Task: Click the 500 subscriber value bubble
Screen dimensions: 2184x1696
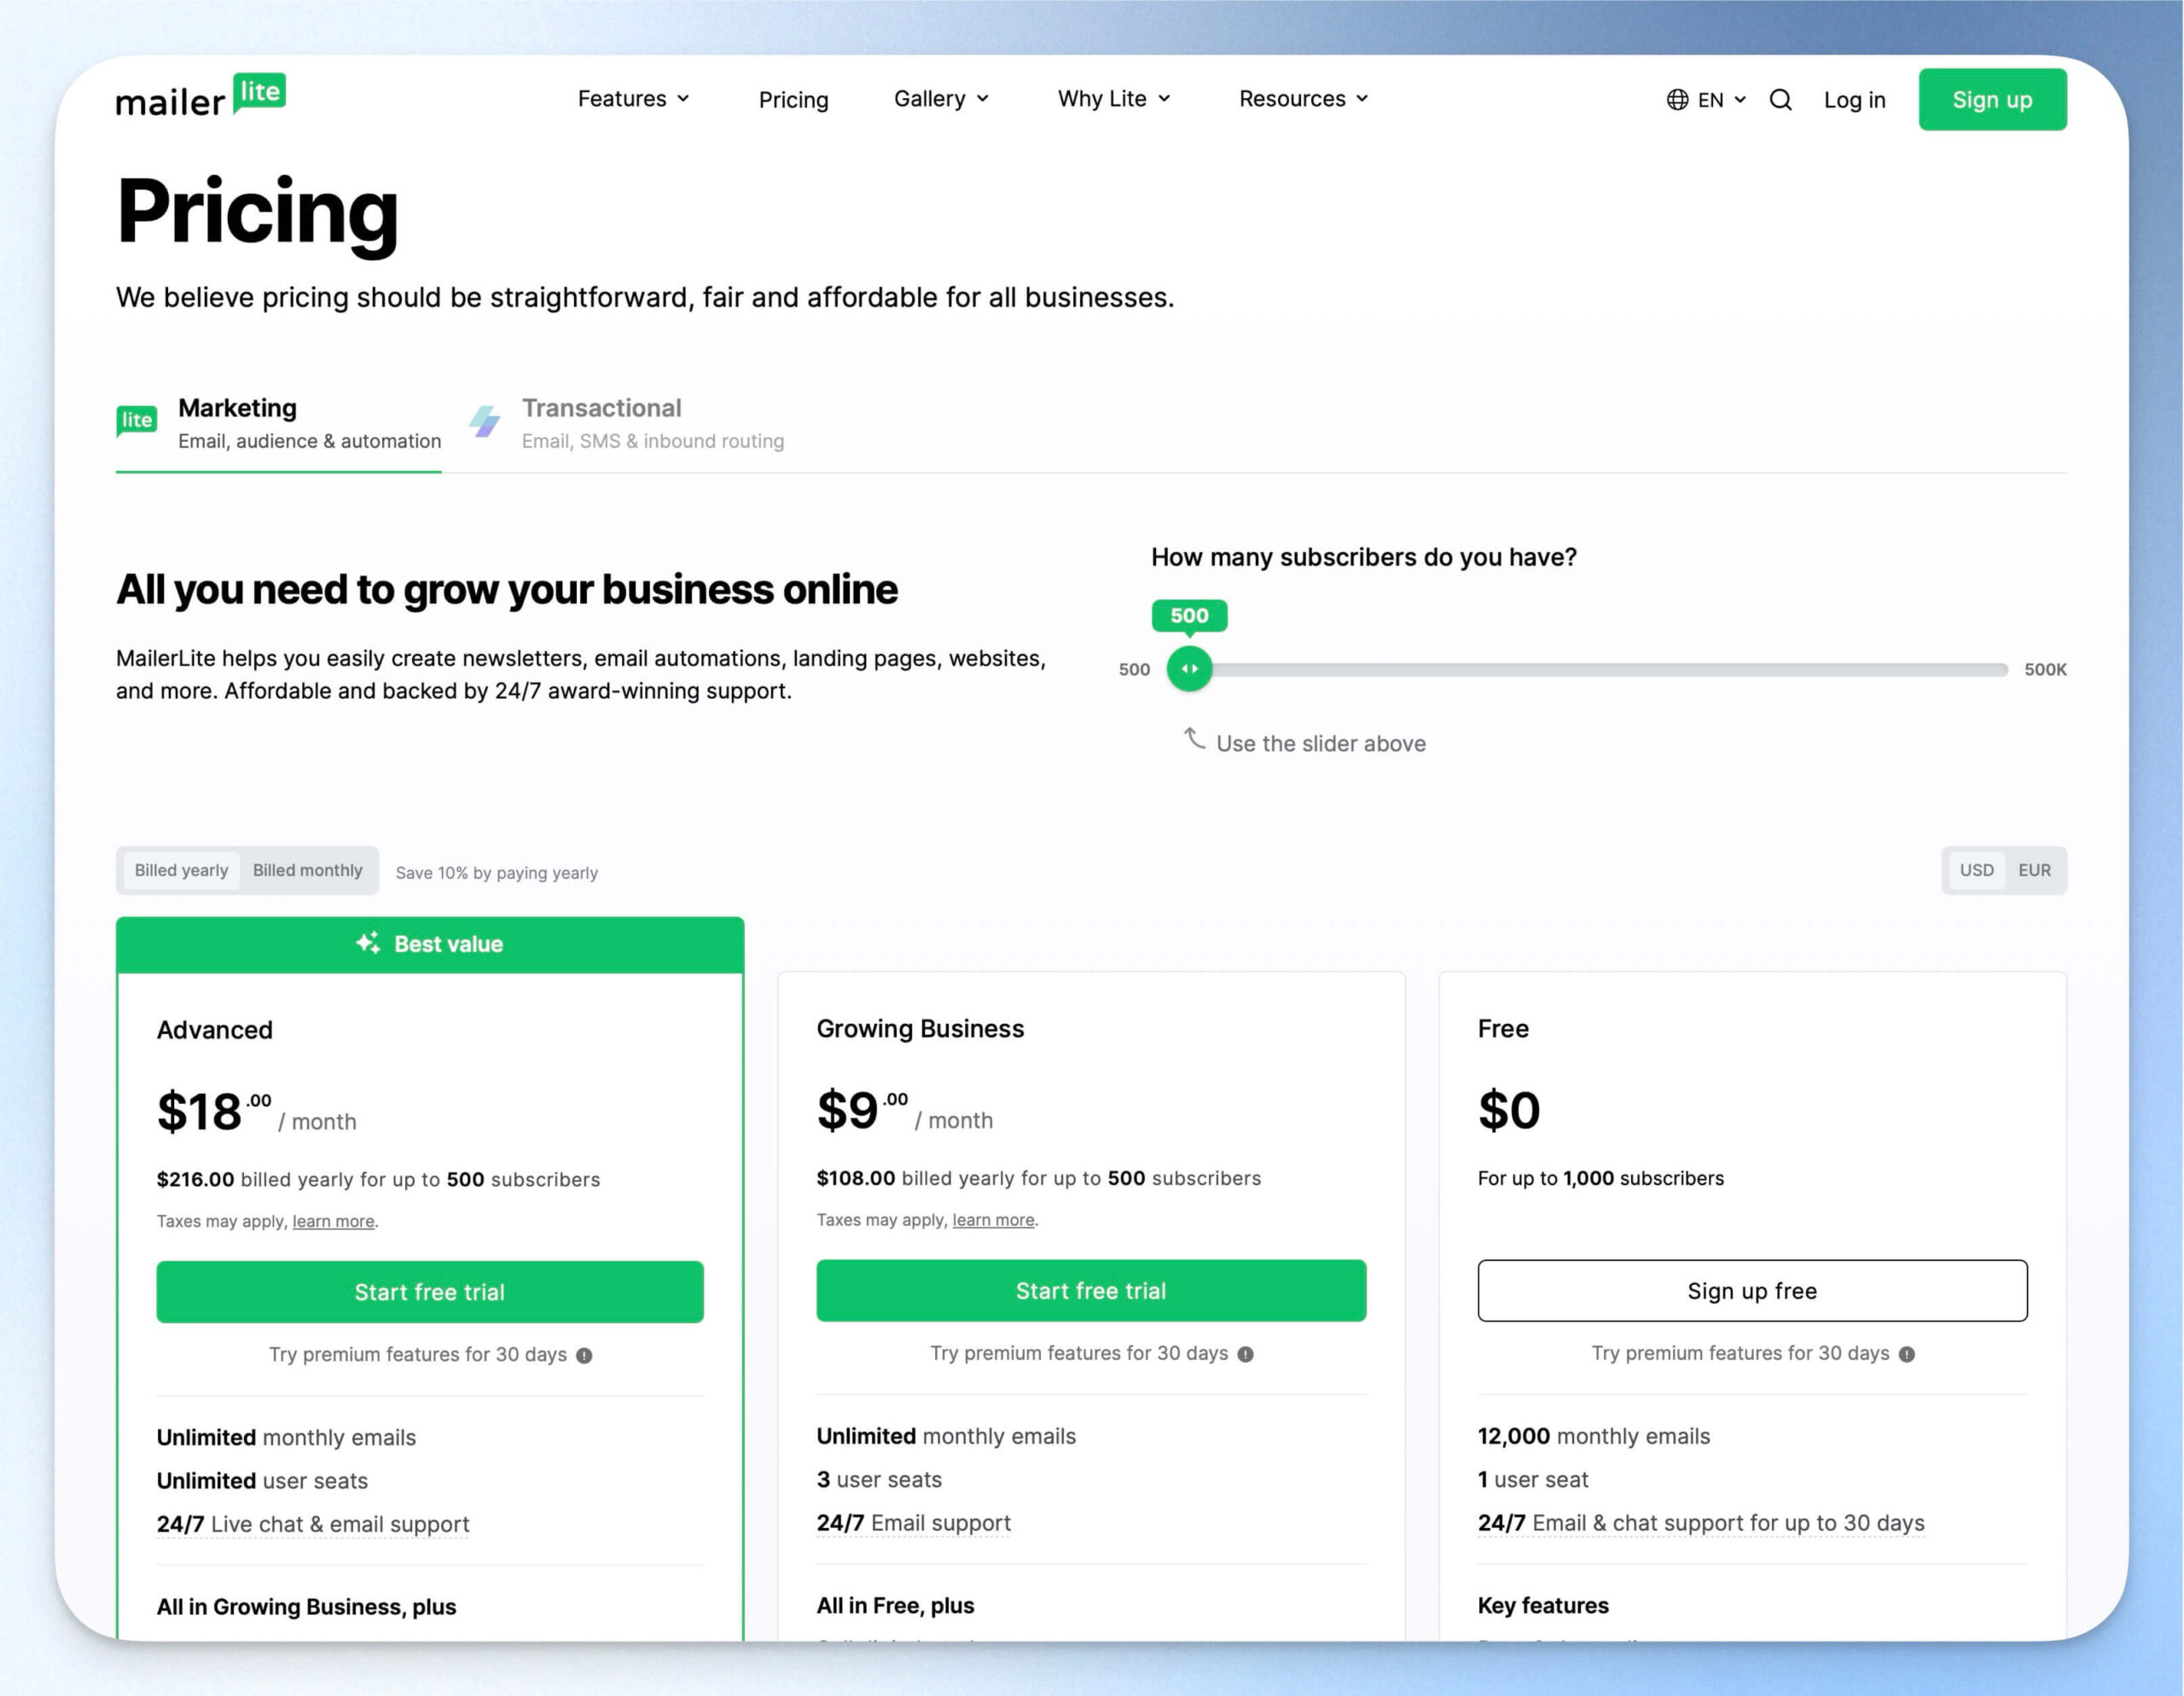Action: [1189, 616]
